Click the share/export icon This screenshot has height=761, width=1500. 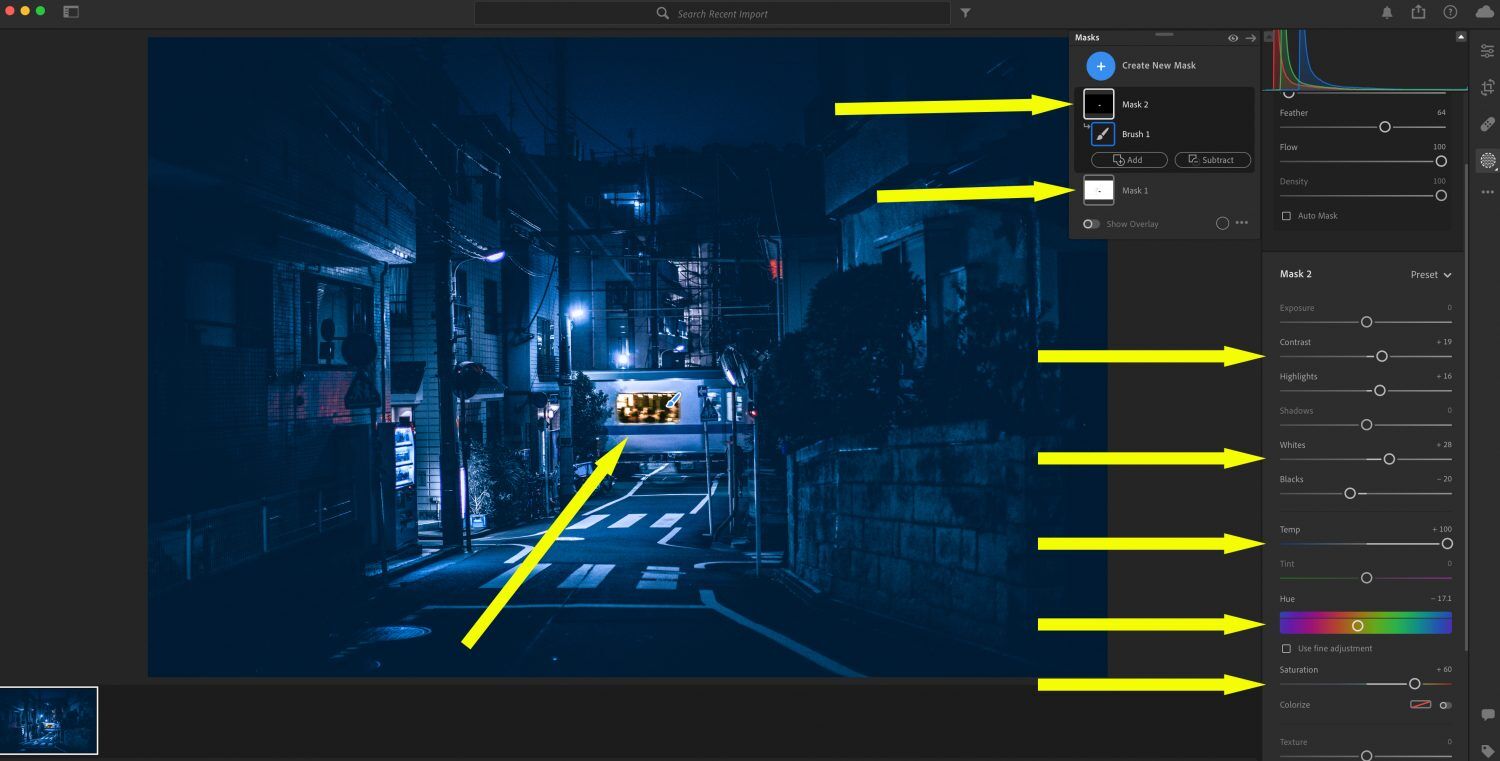tap(1418, 12)
